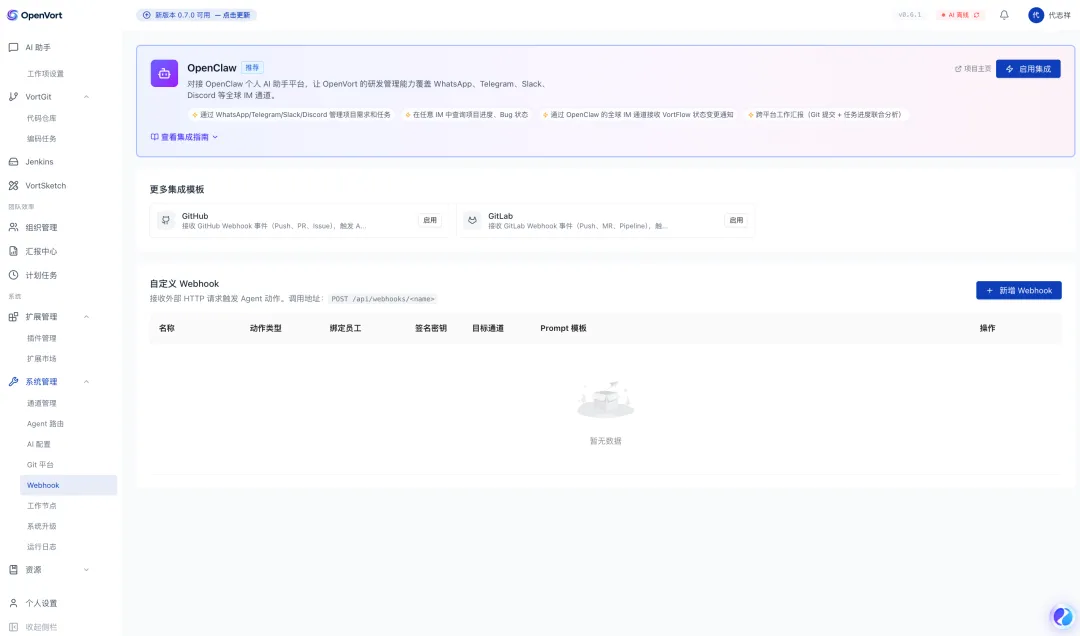Viewport: 1080px width, 636px height.
Task: Click the 资源 book icon
Action: click(x=13, y=570)
